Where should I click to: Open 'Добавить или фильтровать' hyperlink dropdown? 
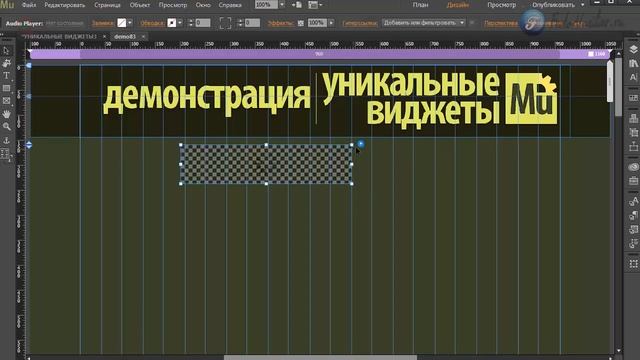[x=423, y=23]
